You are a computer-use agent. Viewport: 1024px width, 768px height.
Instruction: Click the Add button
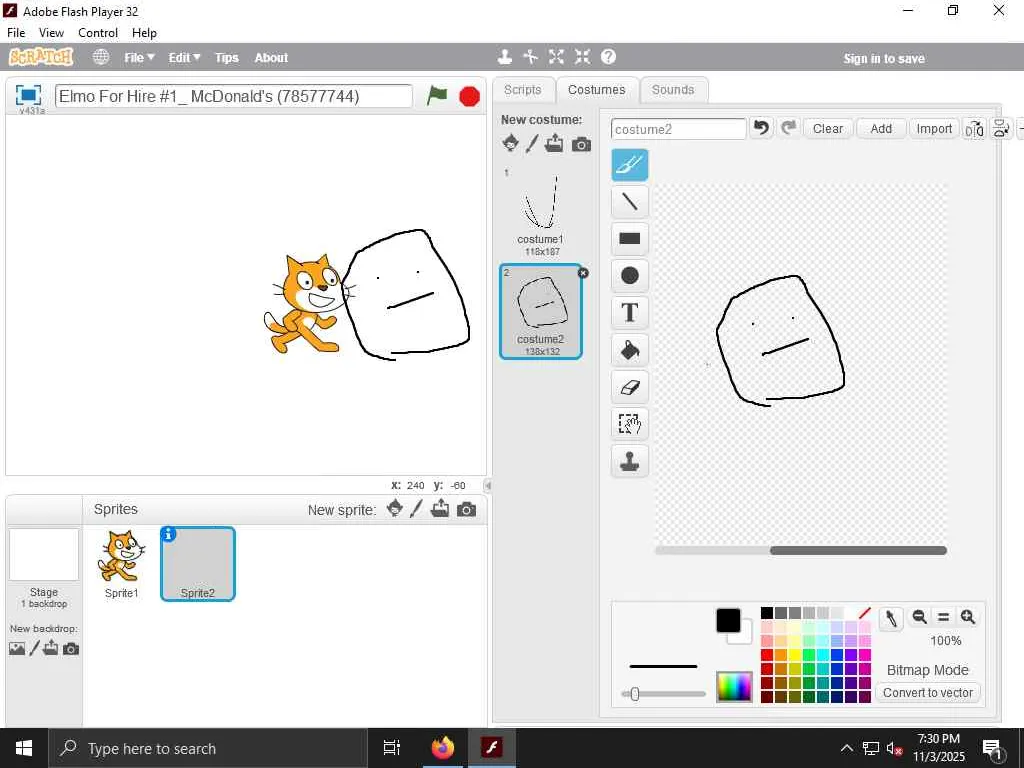coord(881,129)
